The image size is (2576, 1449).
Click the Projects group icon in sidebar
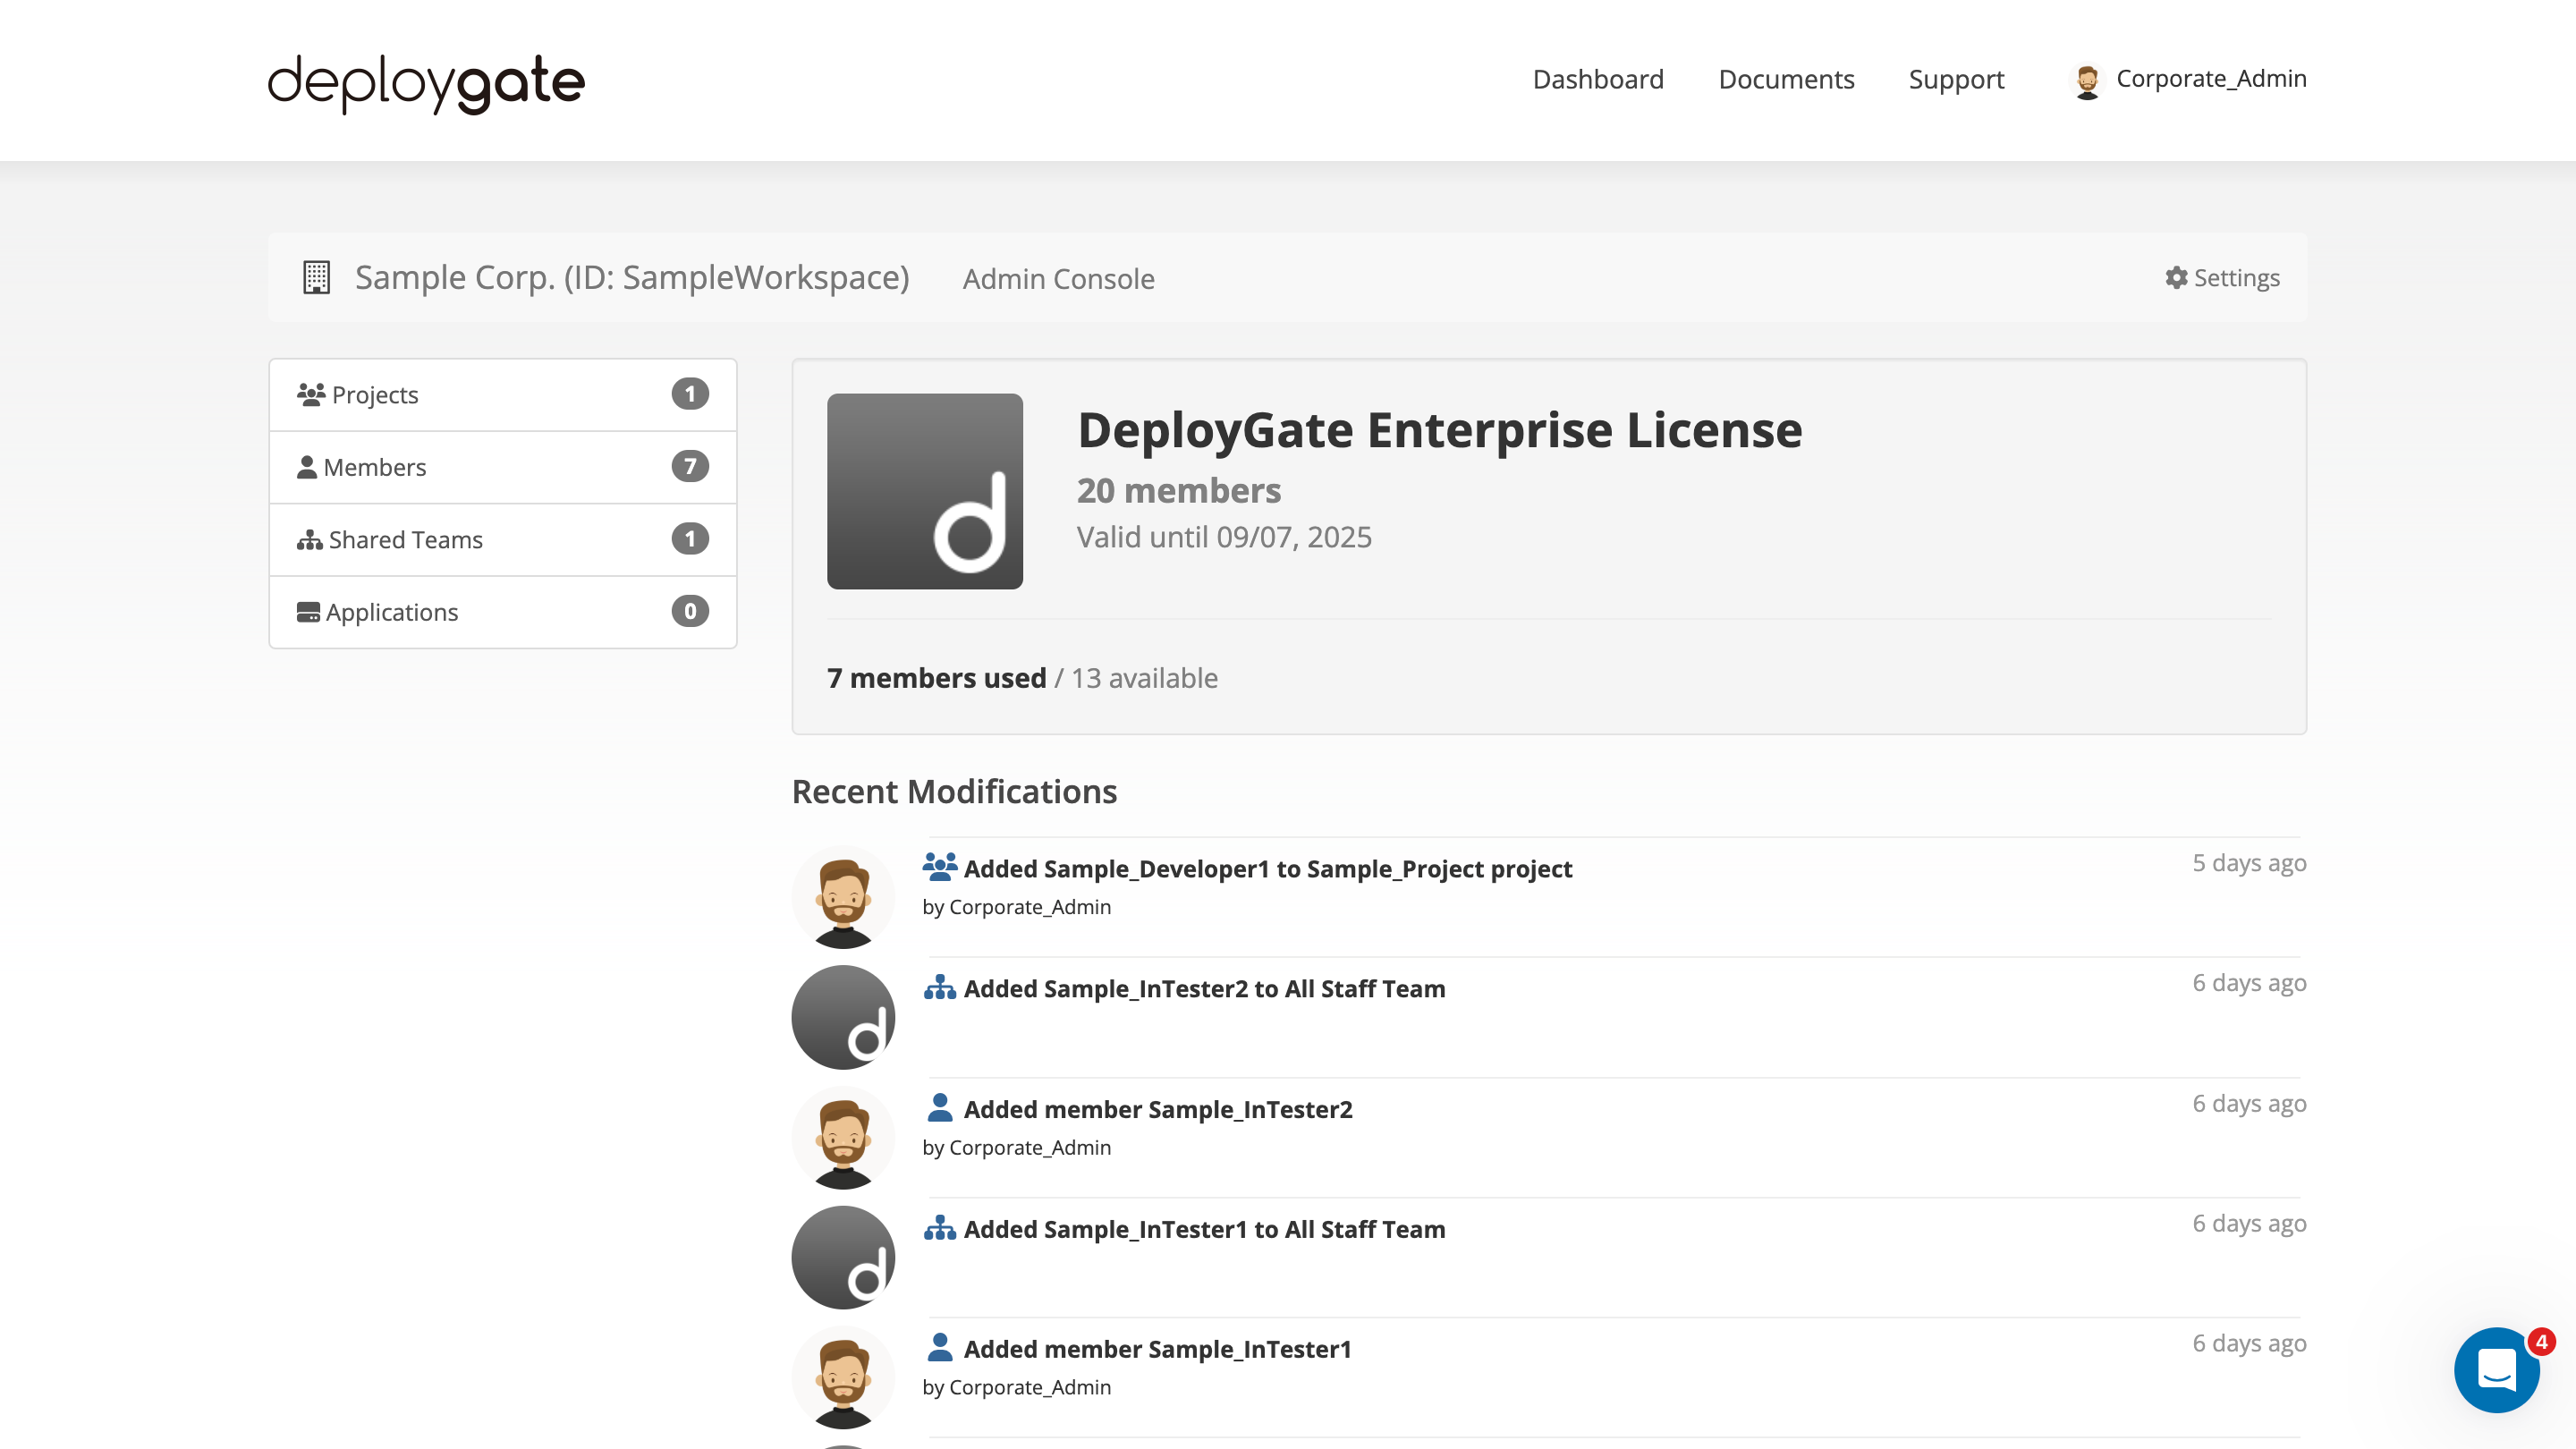[311, 394]
